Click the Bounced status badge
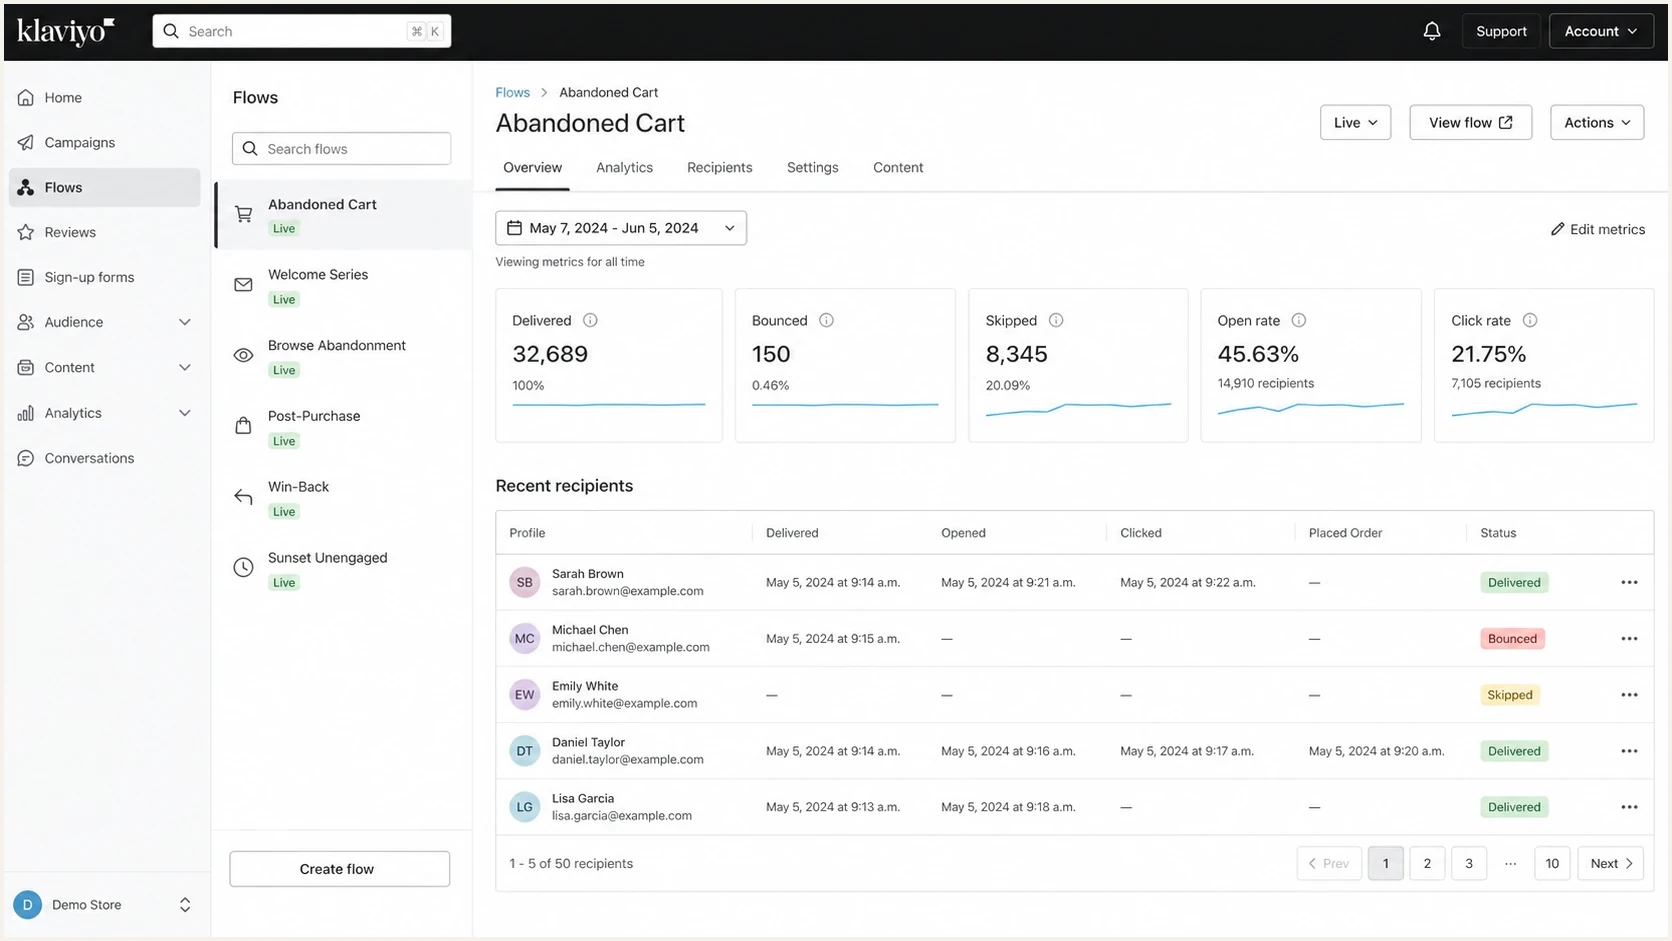The height and width of the screenshot is (941, 1672). [x=1512, y=638]
